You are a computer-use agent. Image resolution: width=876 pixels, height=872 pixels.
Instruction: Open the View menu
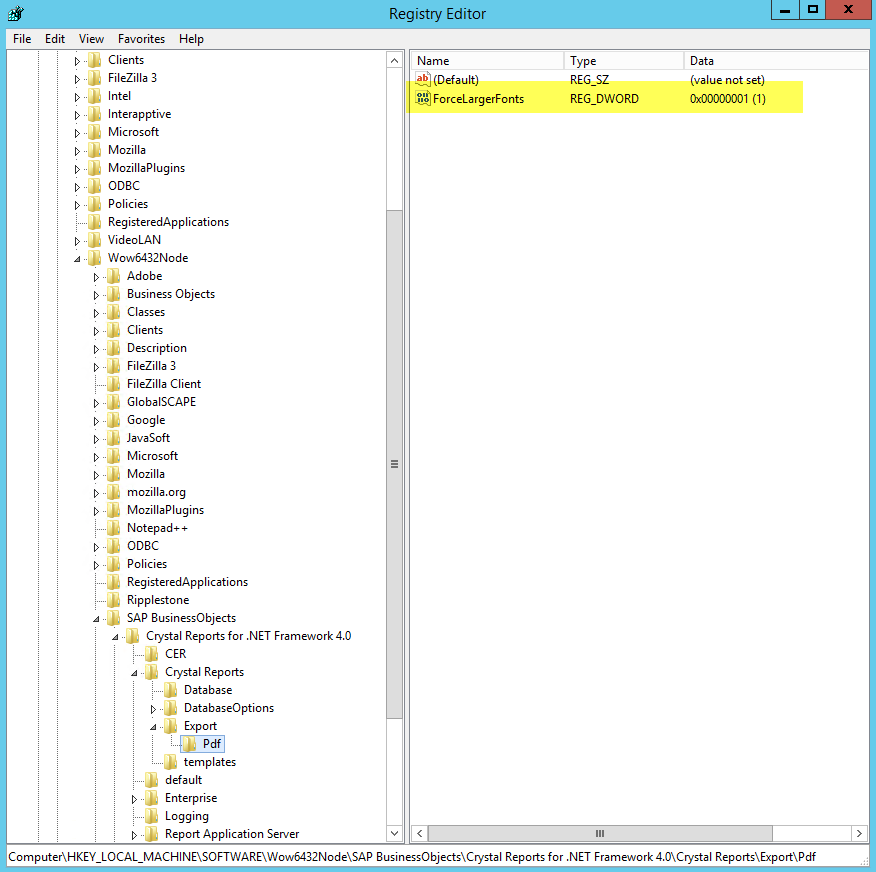click(x=91, y=39)
